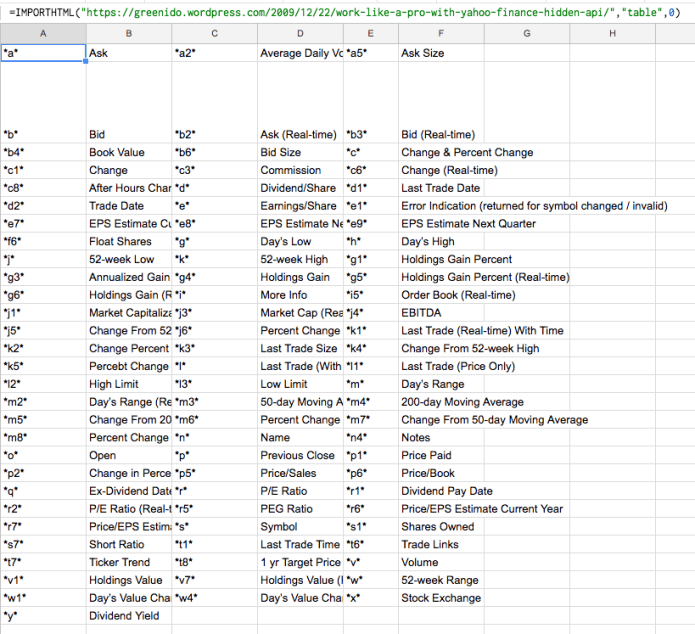
Task: Click the 'Day's High' cell
Action: [441, 241]
